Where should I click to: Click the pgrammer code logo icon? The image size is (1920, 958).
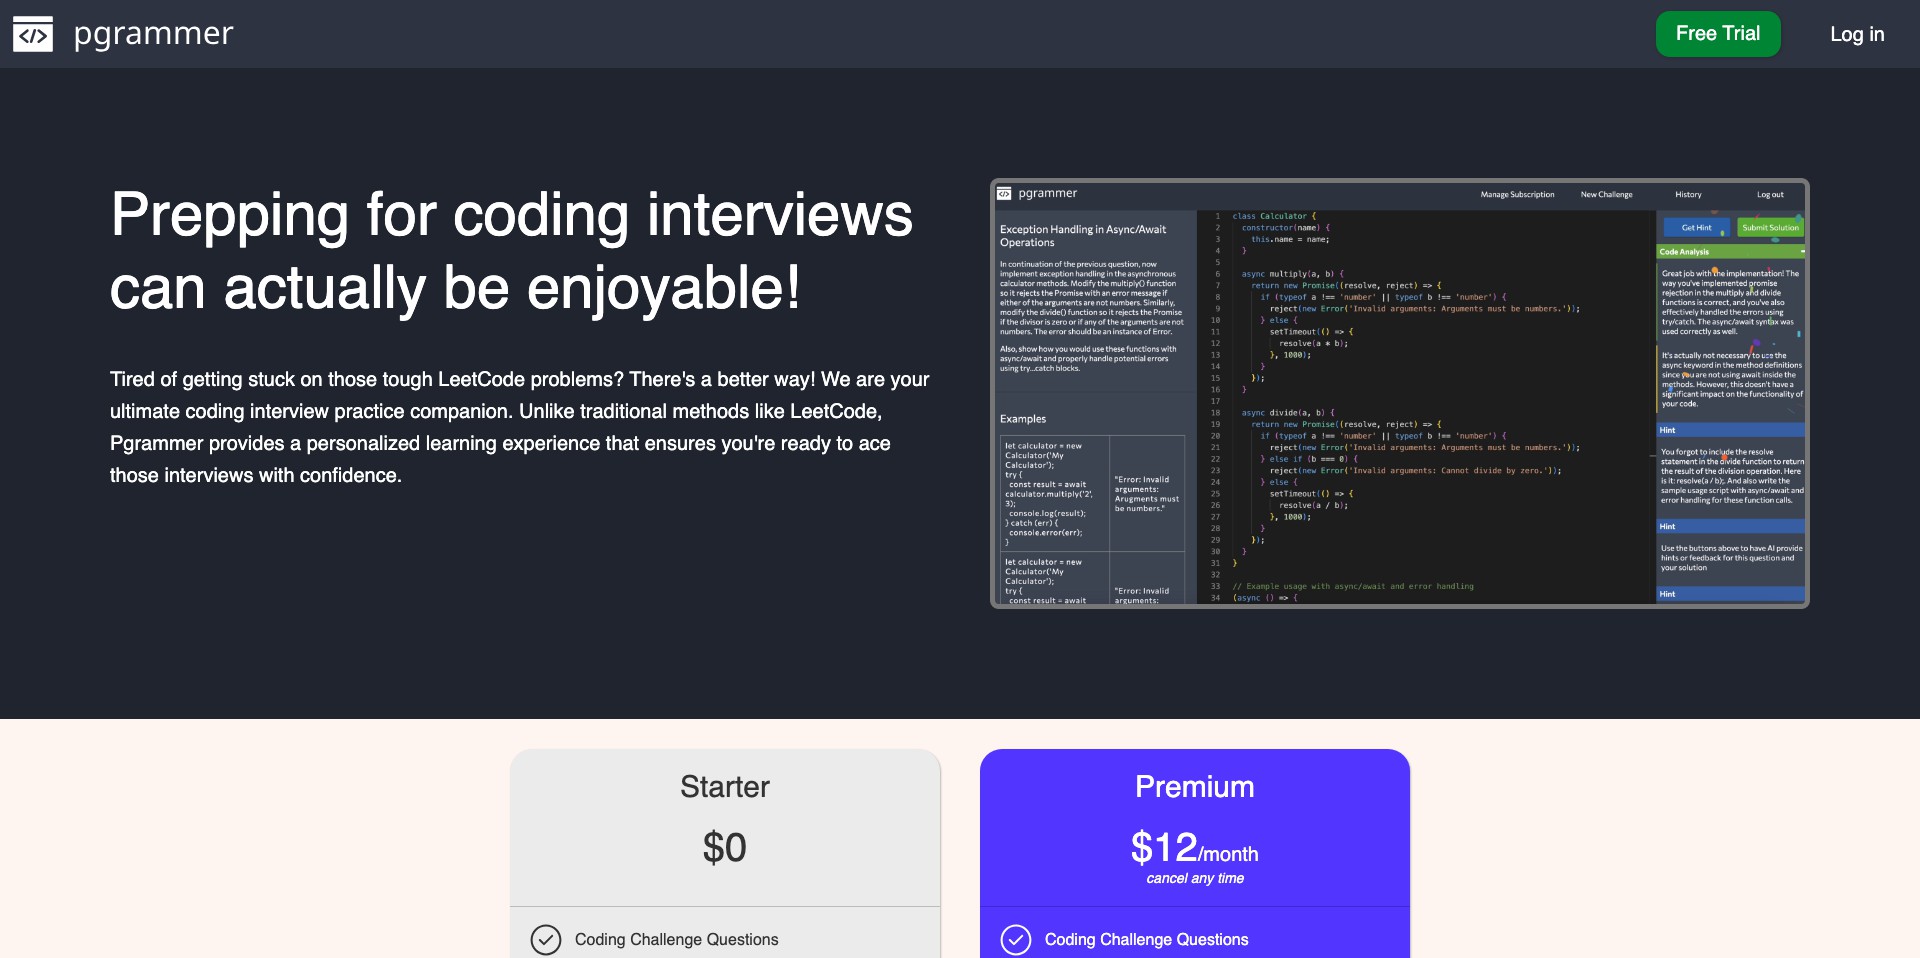33,34
